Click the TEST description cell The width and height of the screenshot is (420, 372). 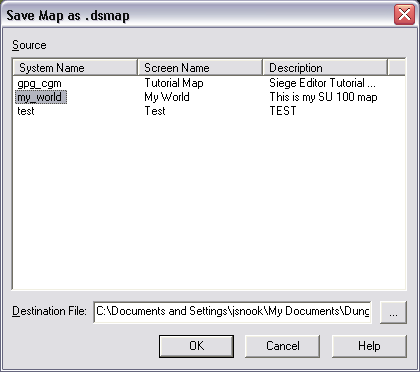click(283, 111)
